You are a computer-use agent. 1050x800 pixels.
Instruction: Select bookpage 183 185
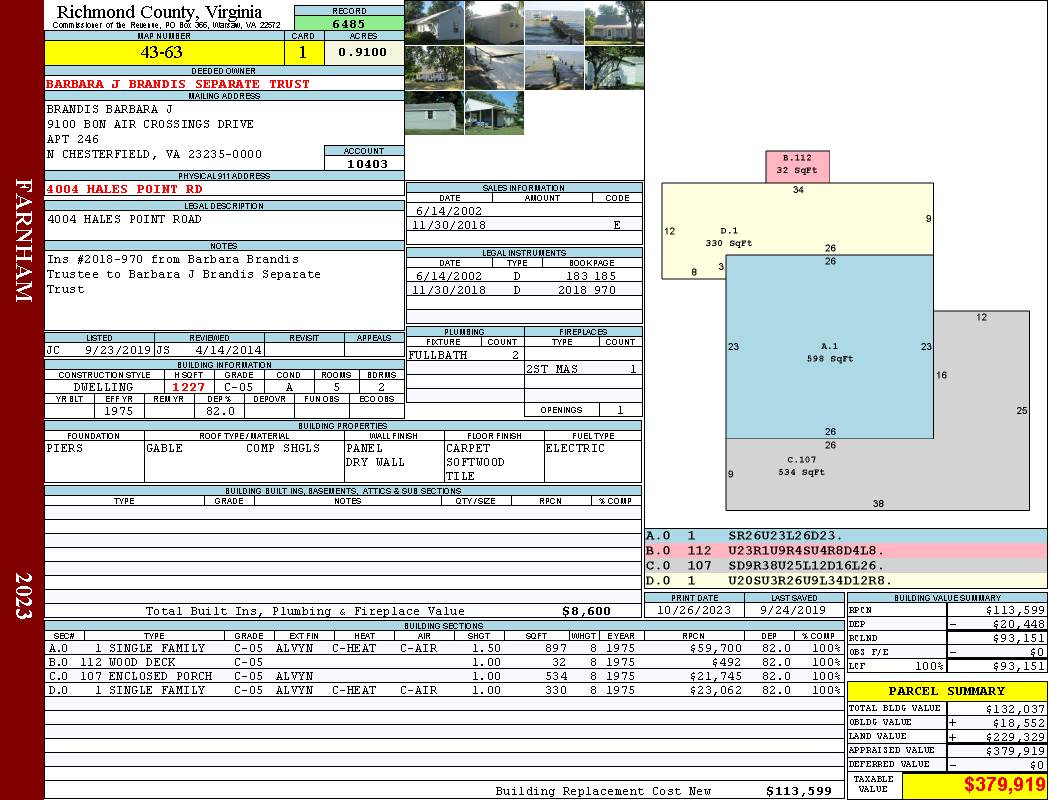click(x=591, y=276)
